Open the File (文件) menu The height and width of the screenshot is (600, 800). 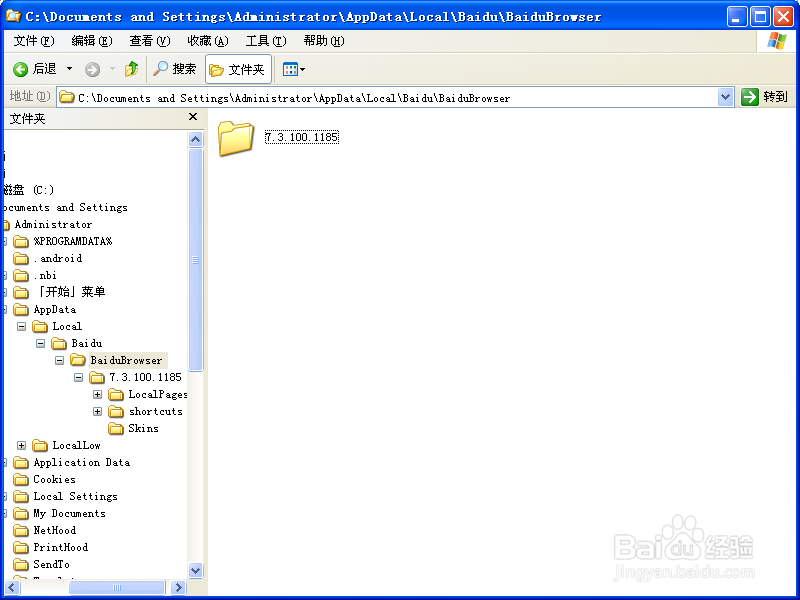coord(34,41)
